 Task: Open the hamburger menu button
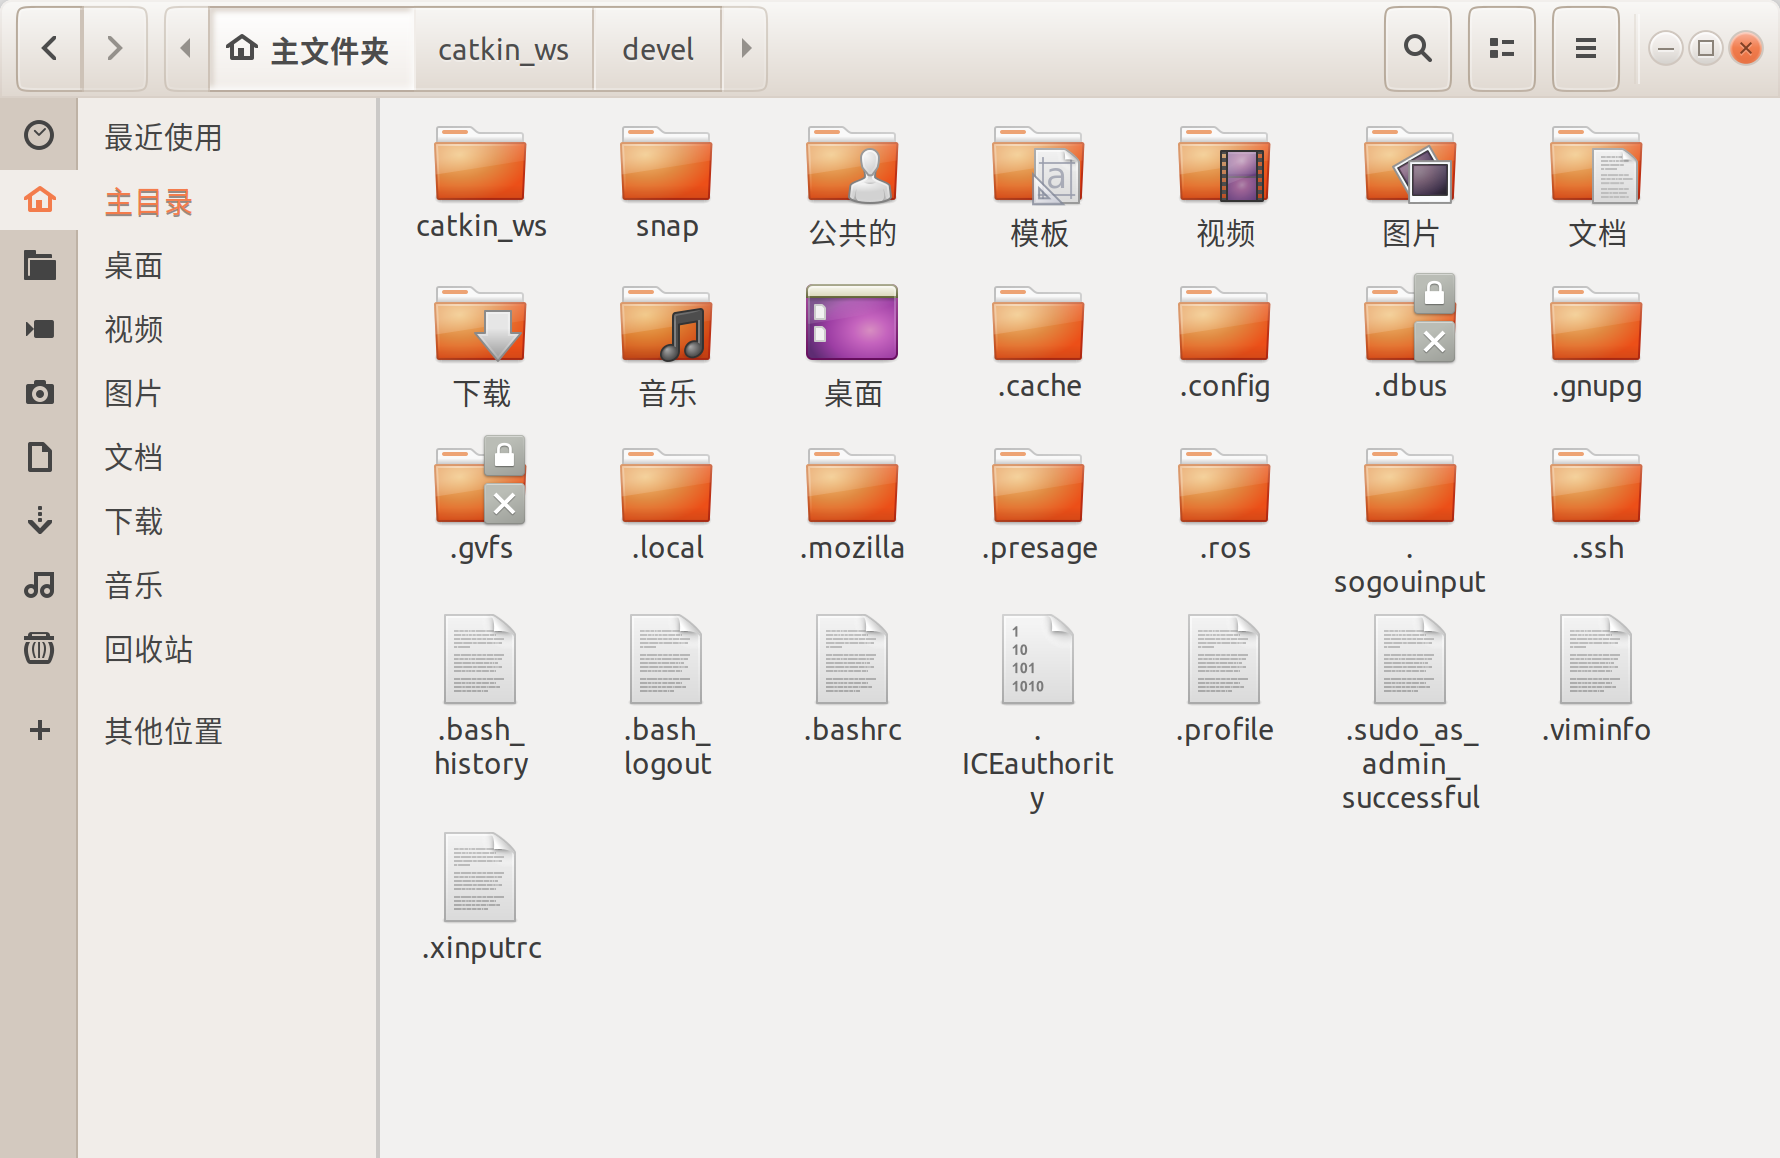(1585, 48)
